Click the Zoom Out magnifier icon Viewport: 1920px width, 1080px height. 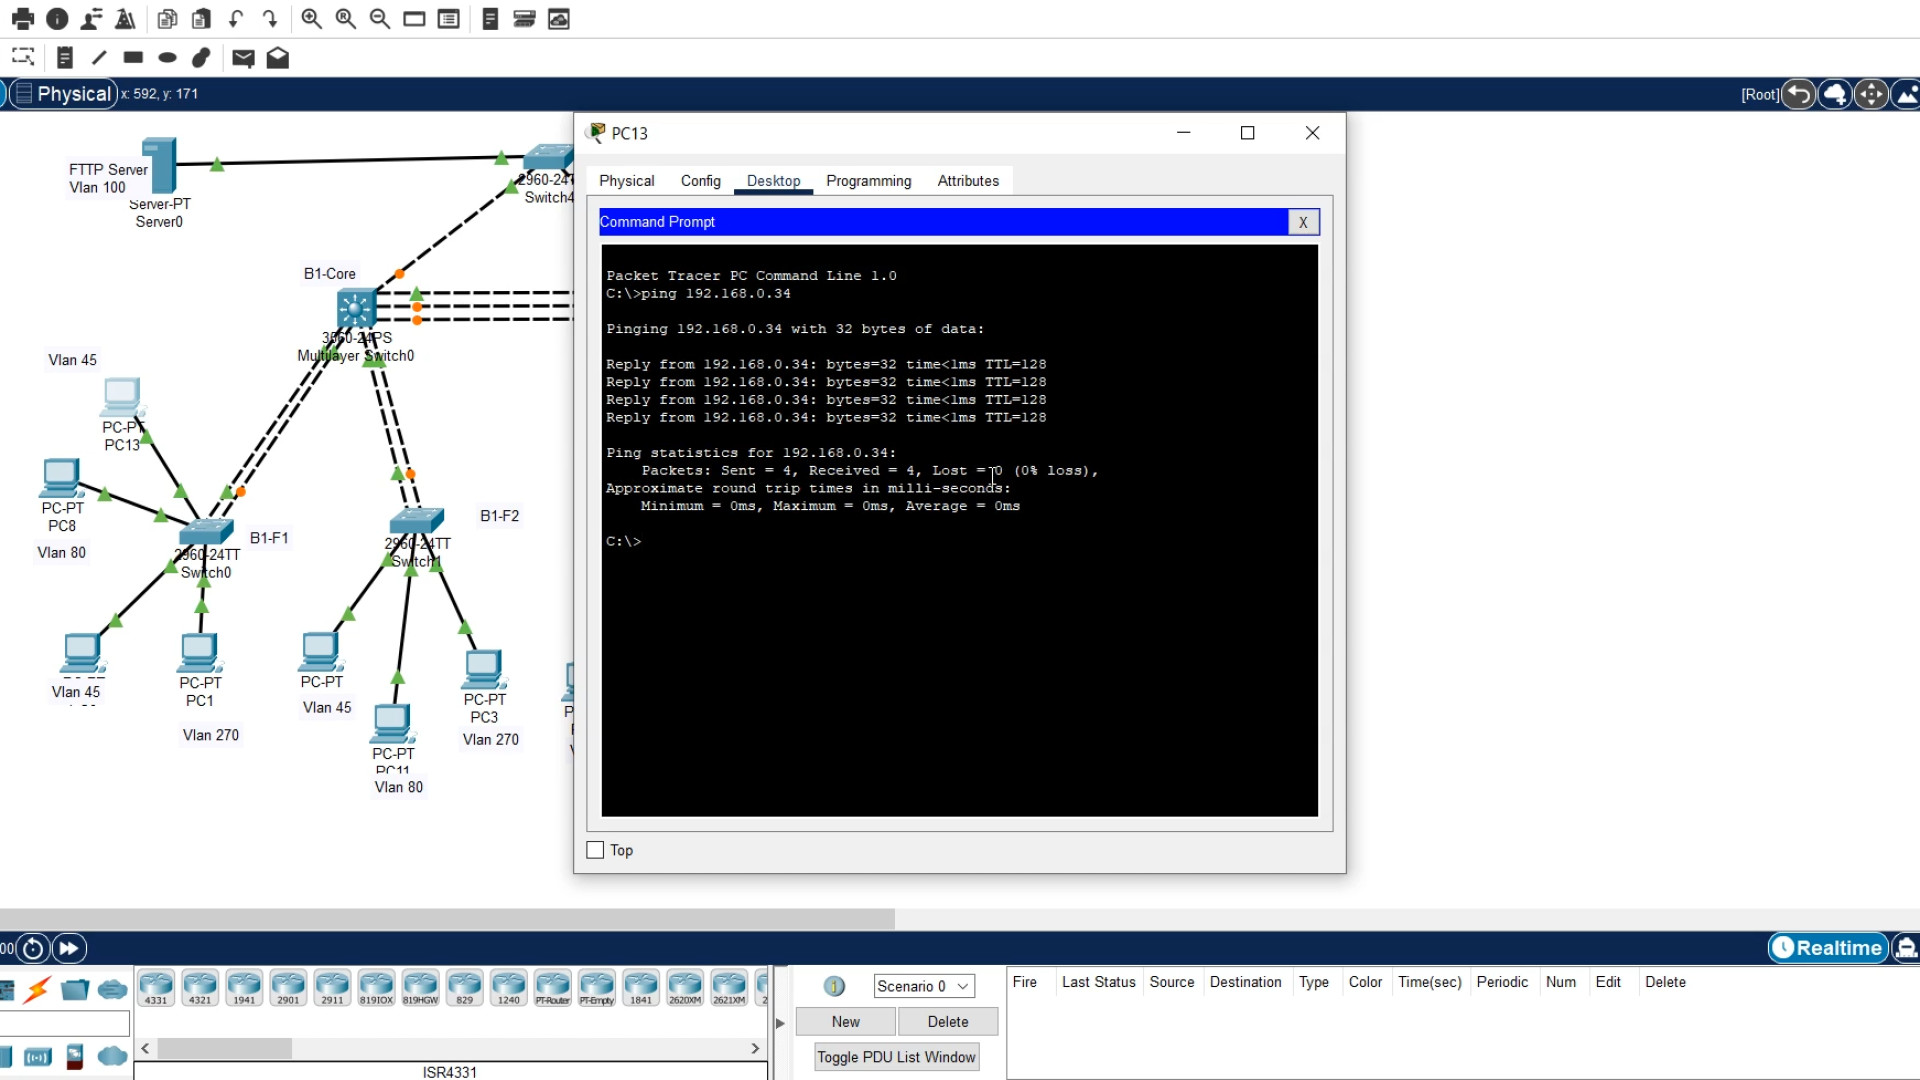click(x=380, y=19)
